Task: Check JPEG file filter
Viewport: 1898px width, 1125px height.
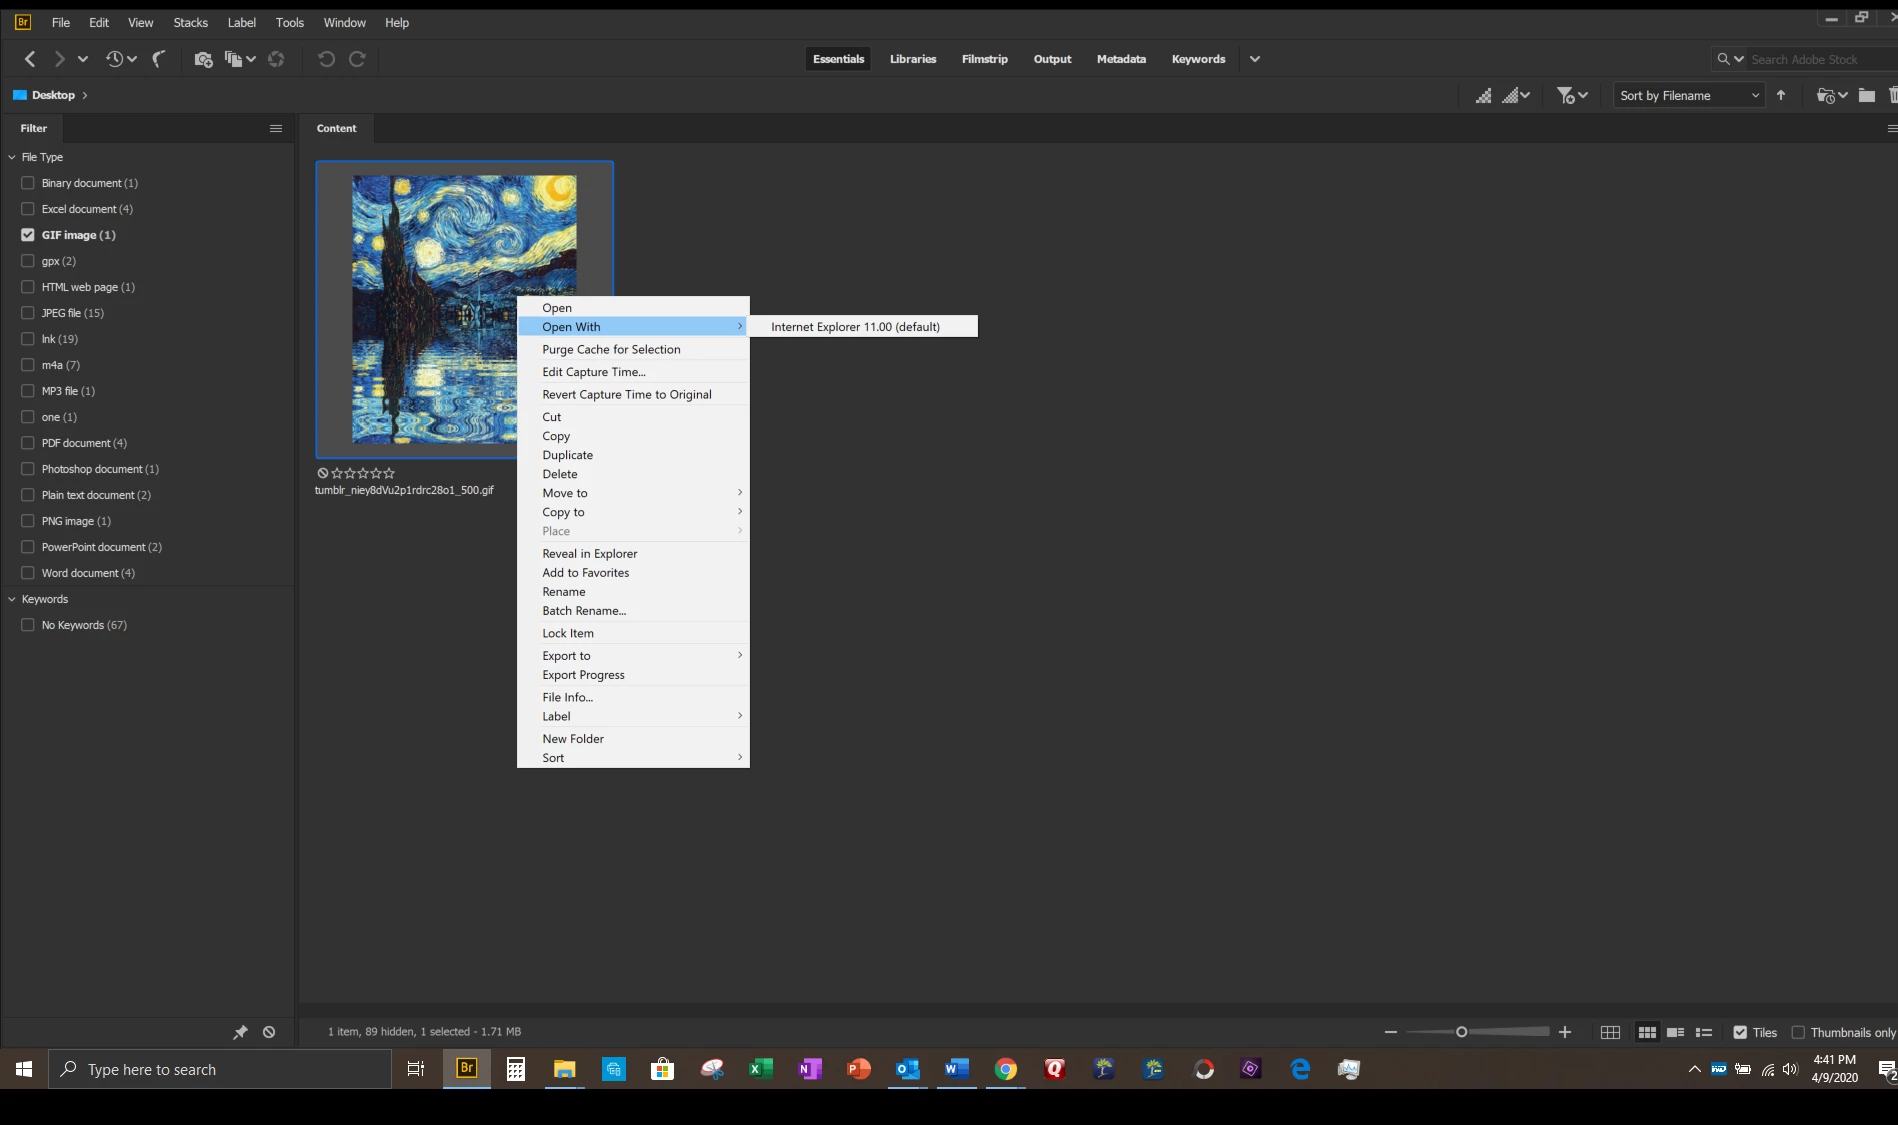Action: 28,313
